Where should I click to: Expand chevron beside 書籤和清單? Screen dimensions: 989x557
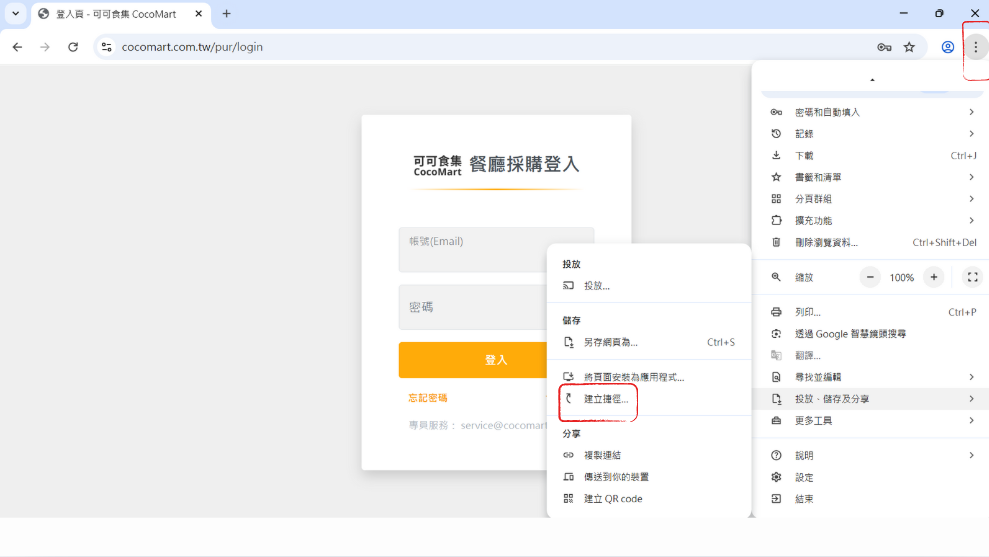click(x=971, y=177)
